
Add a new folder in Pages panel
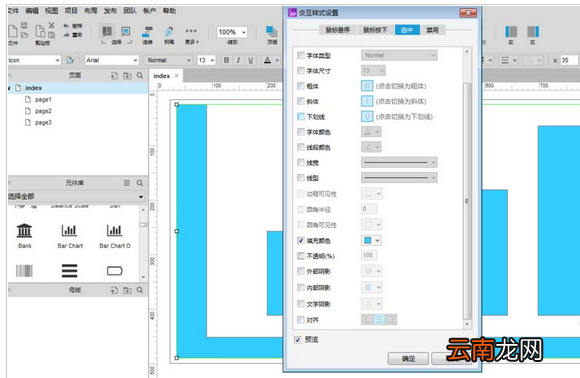pos(127,75)
